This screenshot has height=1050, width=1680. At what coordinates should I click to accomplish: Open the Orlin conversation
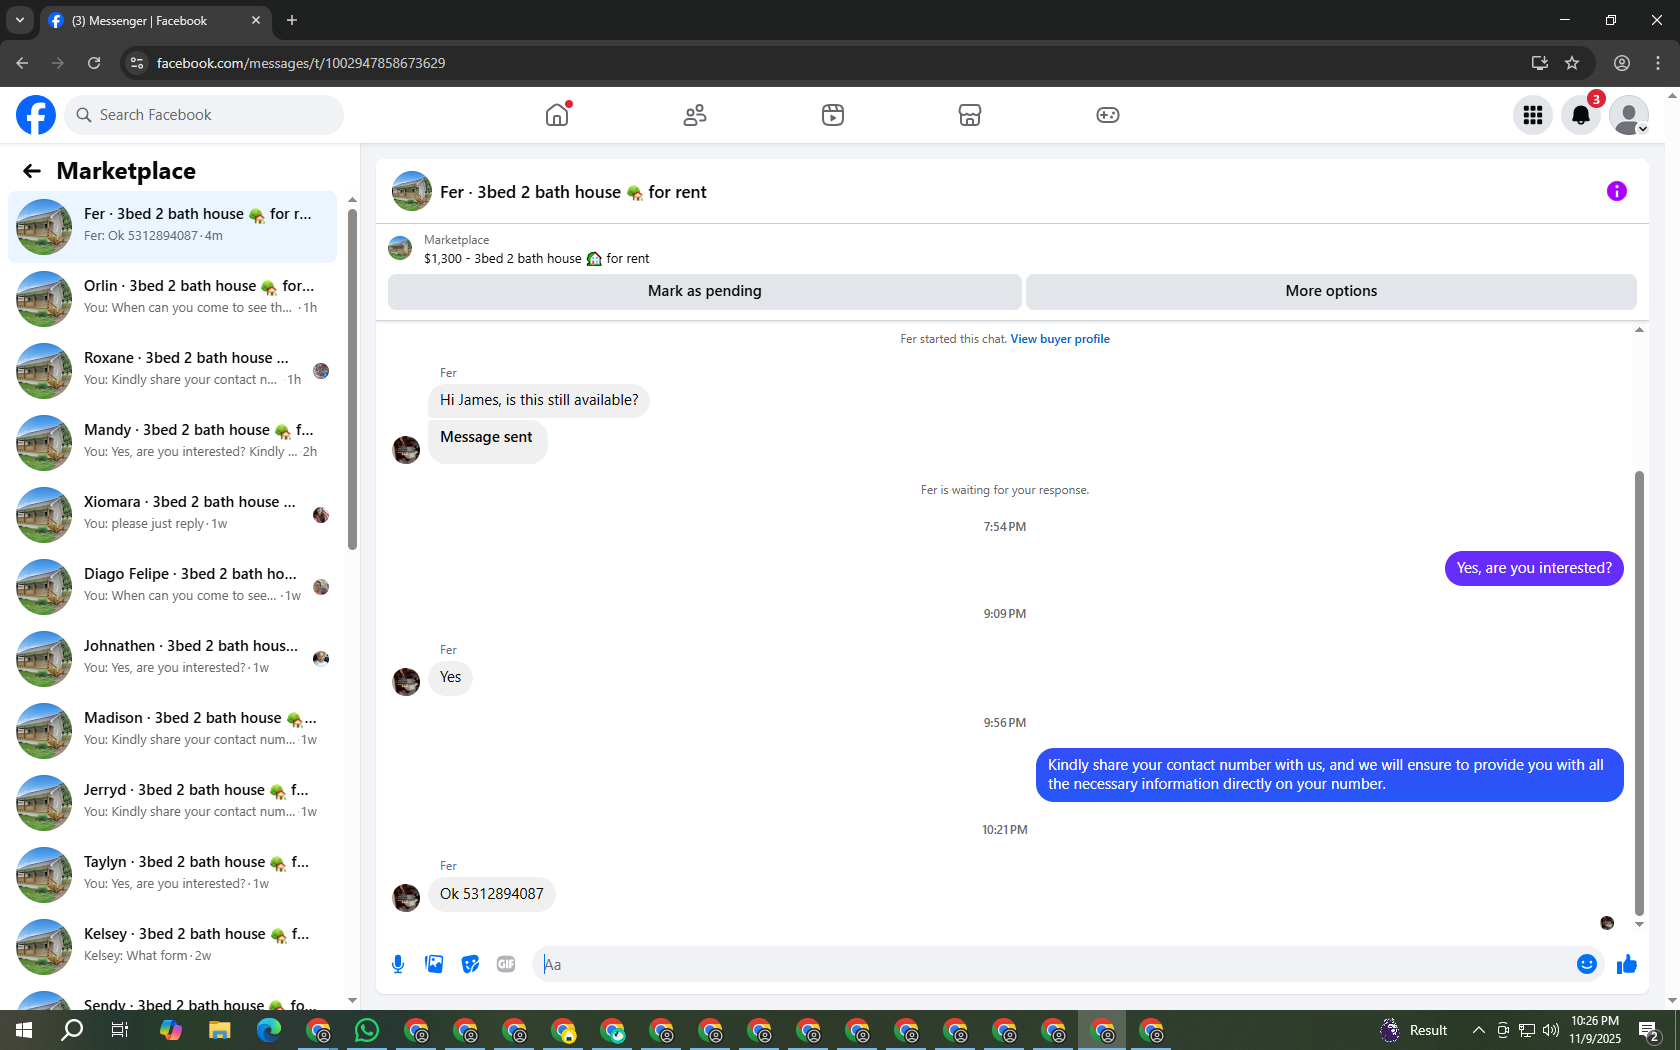coord(172,299)
